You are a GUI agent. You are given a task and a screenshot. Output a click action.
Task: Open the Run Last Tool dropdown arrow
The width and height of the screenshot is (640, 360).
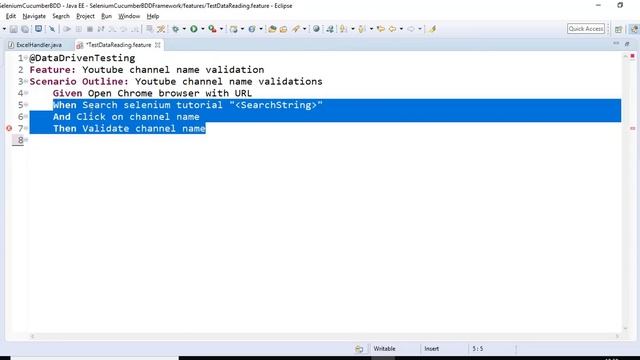(x=221, y=29)
